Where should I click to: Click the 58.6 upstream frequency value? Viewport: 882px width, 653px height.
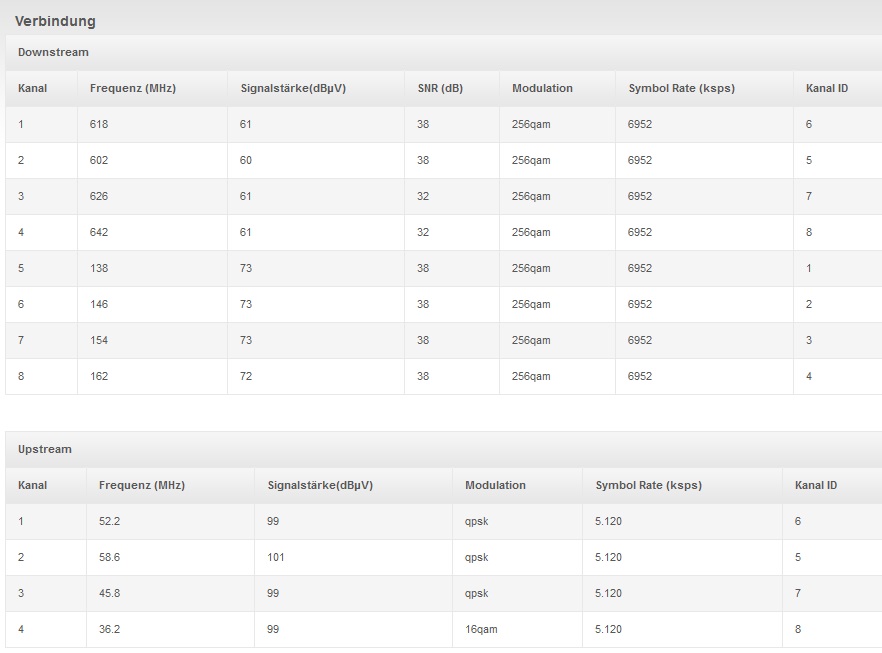point(109,557)
